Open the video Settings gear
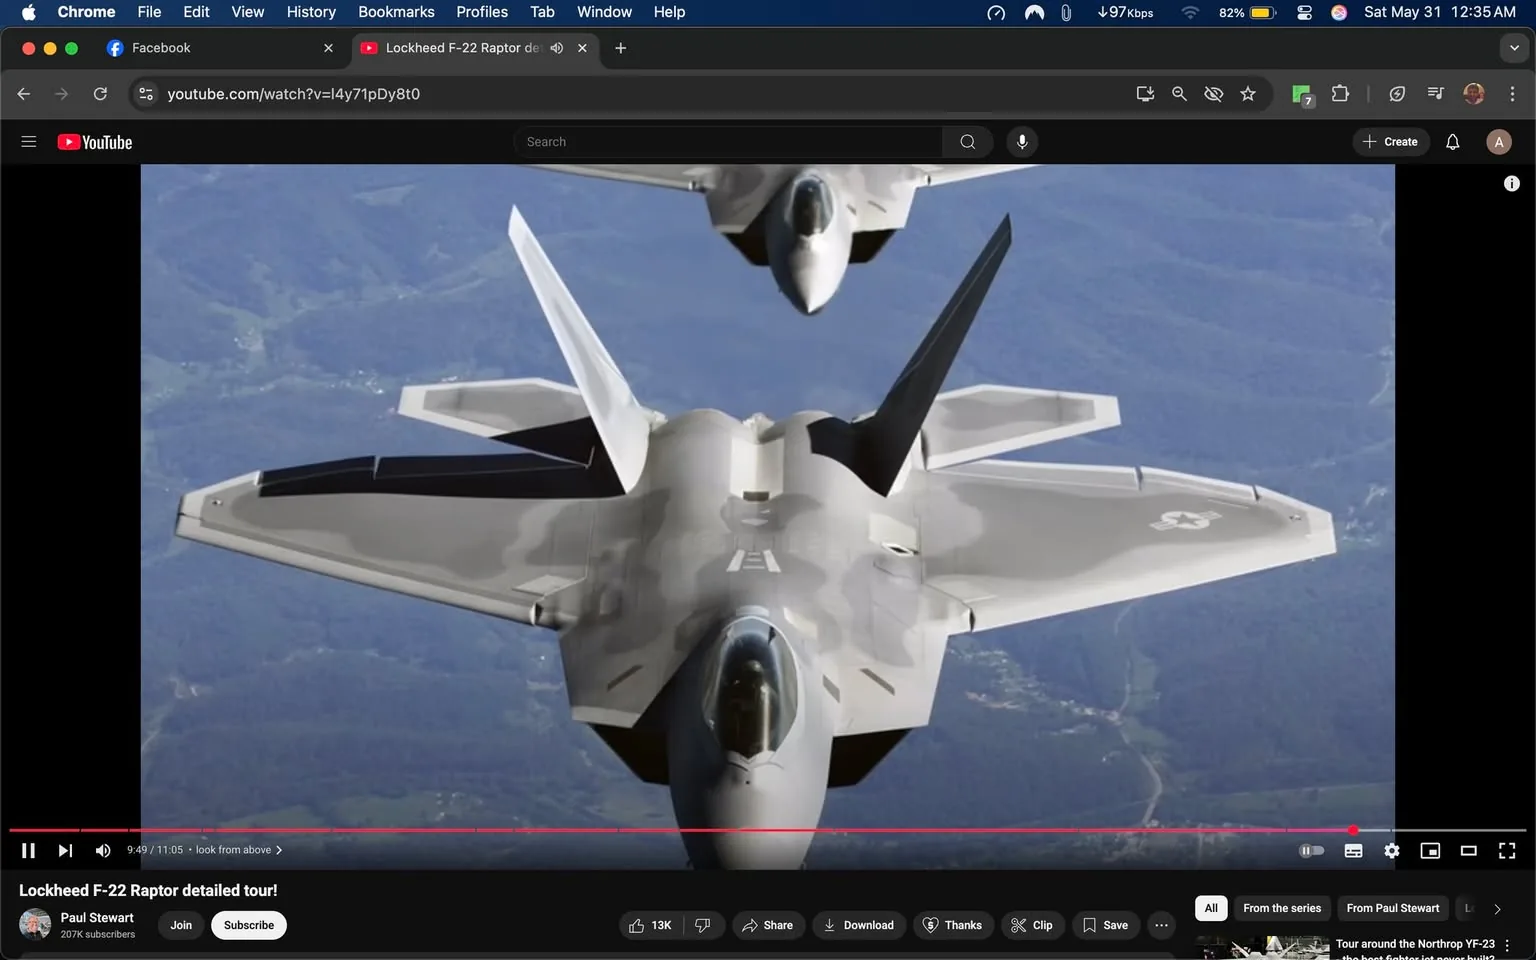Screen dimensions: 1536x960 coord(1391,850)
